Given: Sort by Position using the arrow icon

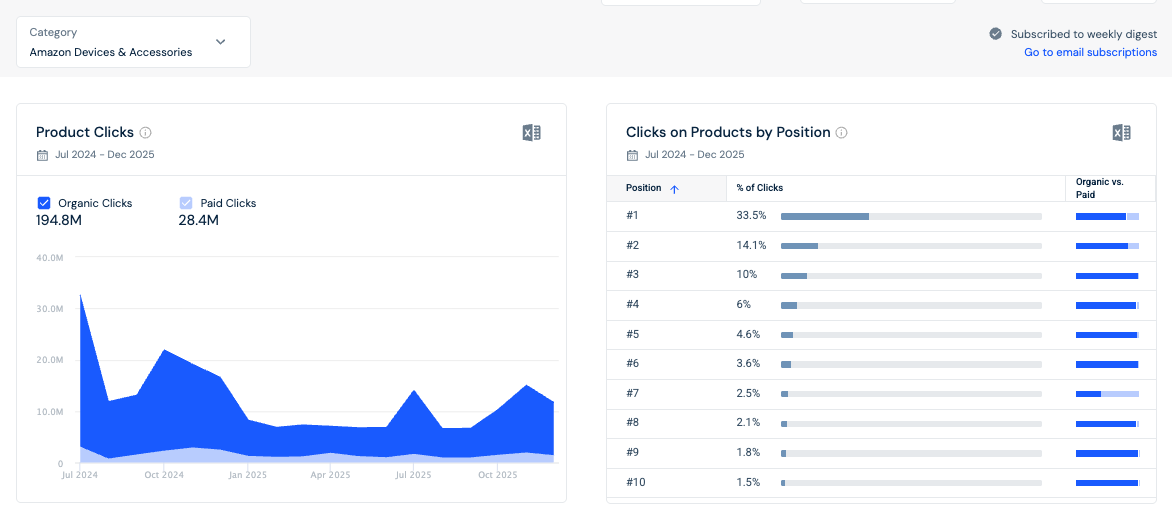Looking at the screenshot, I should coord(674,189).
